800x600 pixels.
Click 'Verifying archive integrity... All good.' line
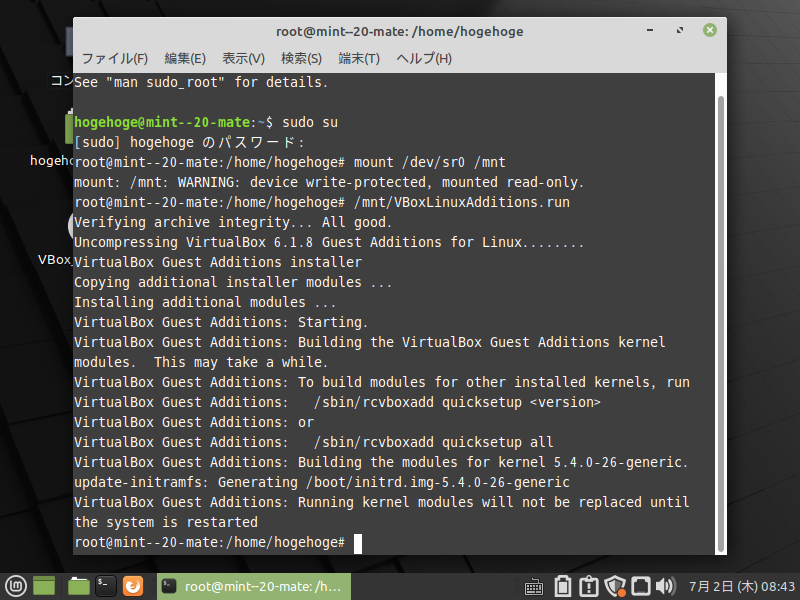coord(233,222)
